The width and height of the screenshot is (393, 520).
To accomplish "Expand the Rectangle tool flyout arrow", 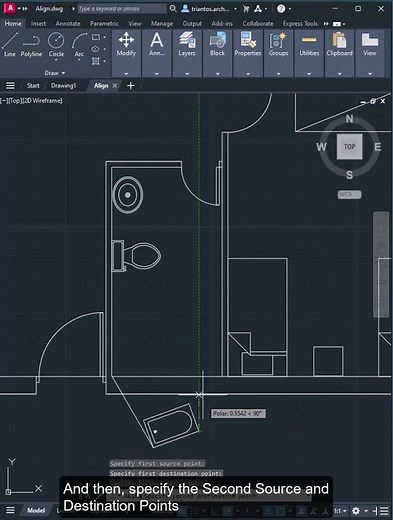I will (105, 37).
